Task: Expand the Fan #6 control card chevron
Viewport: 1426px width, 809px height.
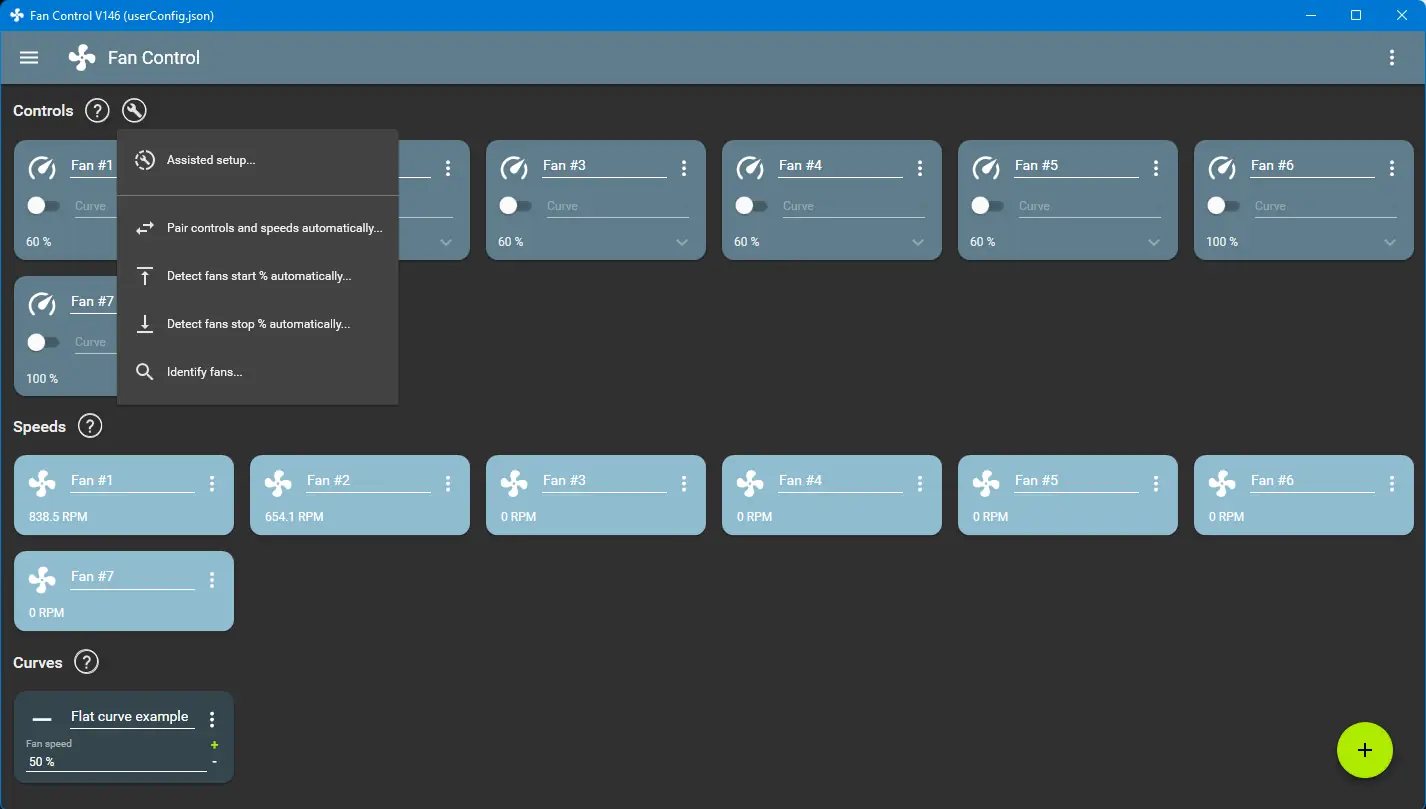Action: [x=1390, y=243]
